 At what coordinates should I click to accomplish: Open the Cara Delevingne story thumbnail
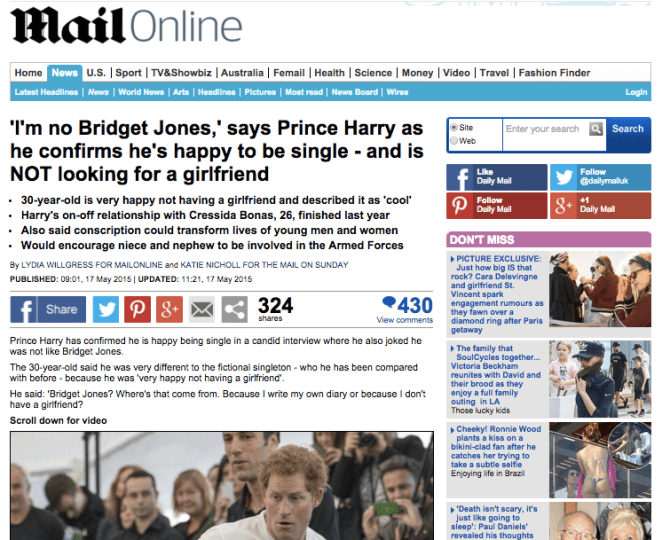click(600, 289)
